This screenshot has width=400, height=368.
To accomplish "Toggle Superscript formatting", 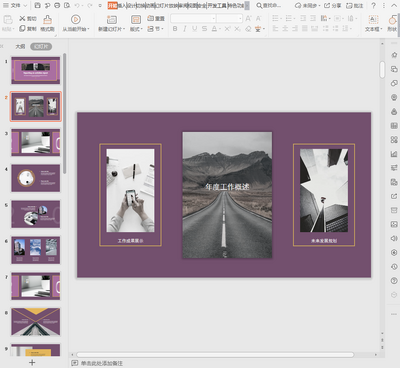I will coord(227,29).
